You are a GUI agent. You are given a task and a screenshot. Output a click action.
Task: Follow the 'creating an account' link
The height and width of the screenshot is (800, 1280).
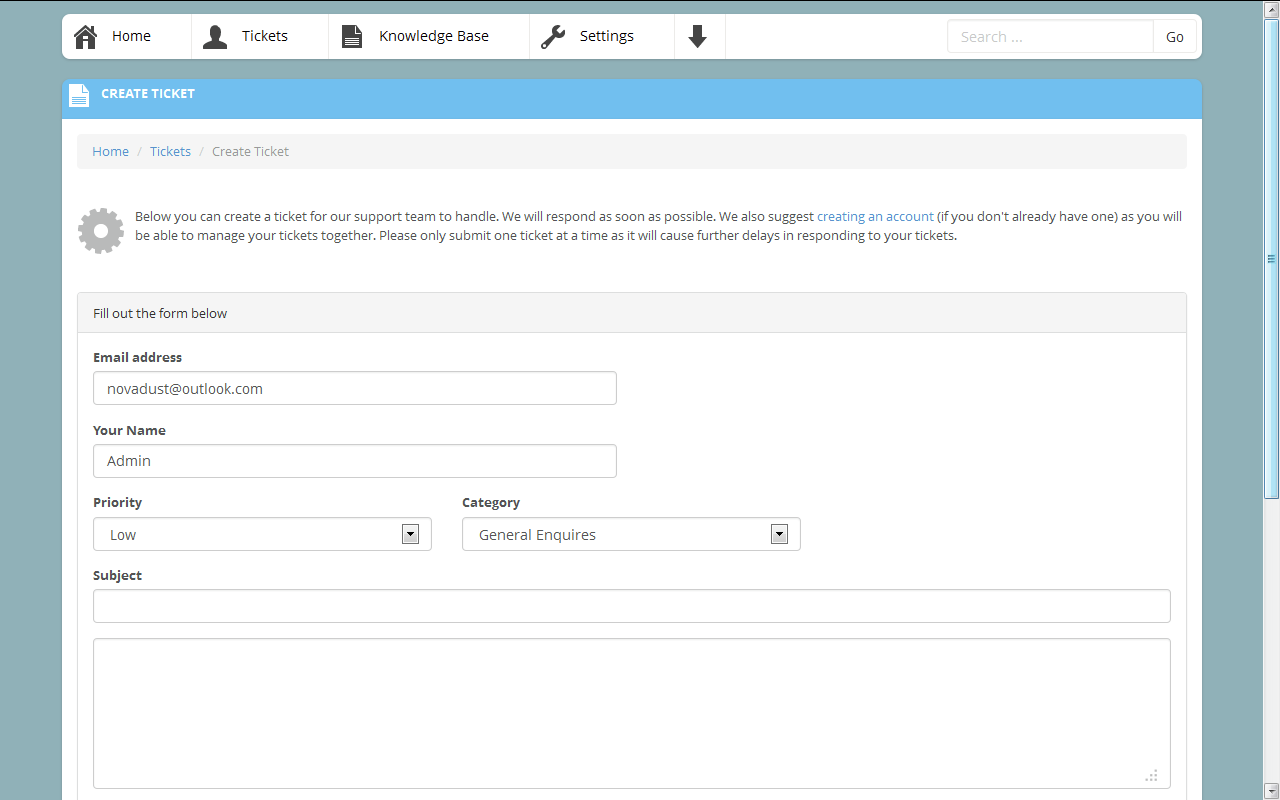pyautogui.click(x=875, y=216)
